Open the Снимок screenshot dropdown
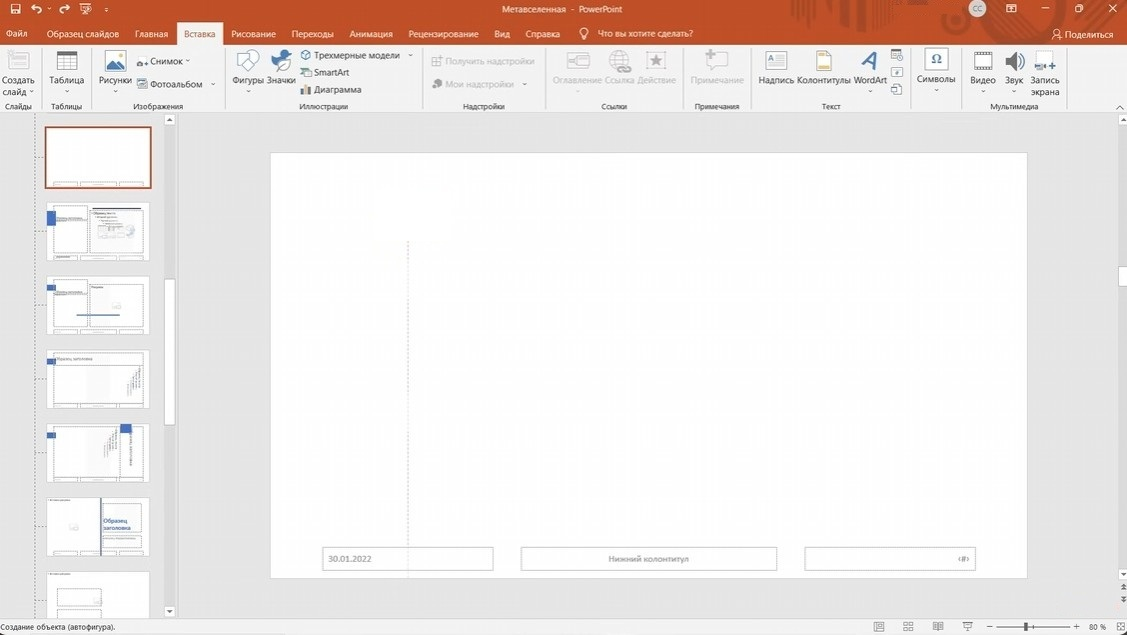1127x635 pixels. point(164,61)
